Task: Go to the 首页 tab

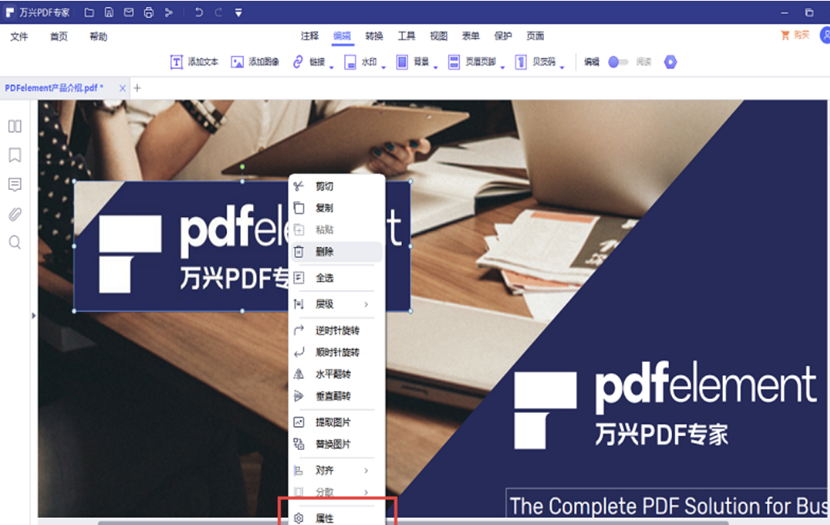Action: click(59, 37)
